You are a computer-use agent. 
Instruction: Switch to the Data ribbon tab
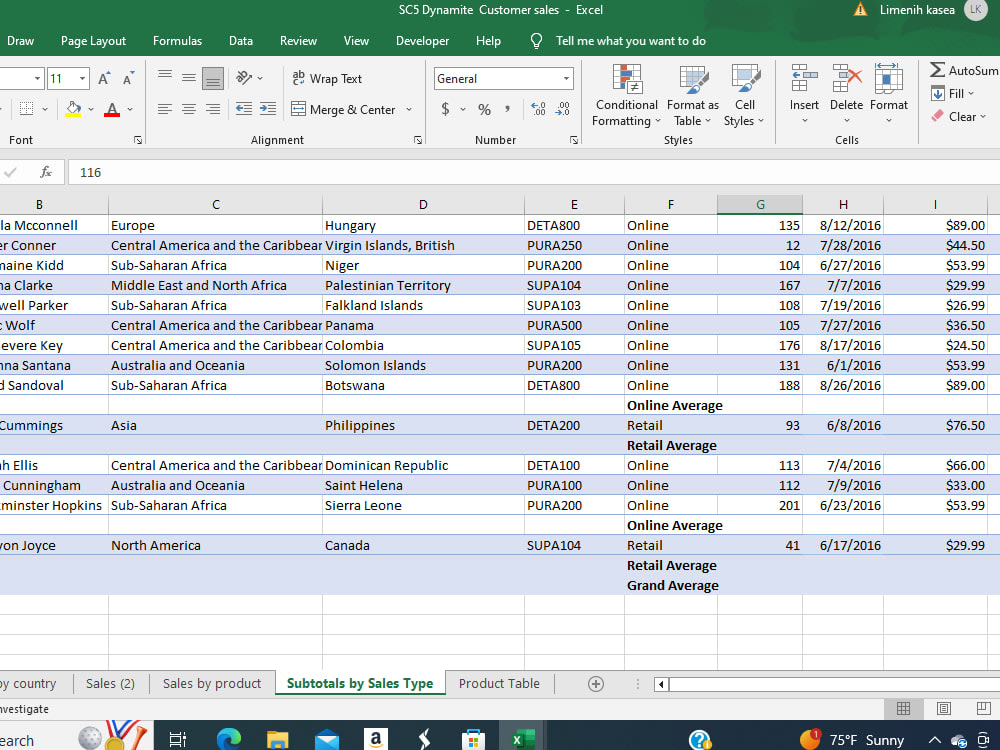[x=240, y=41]
